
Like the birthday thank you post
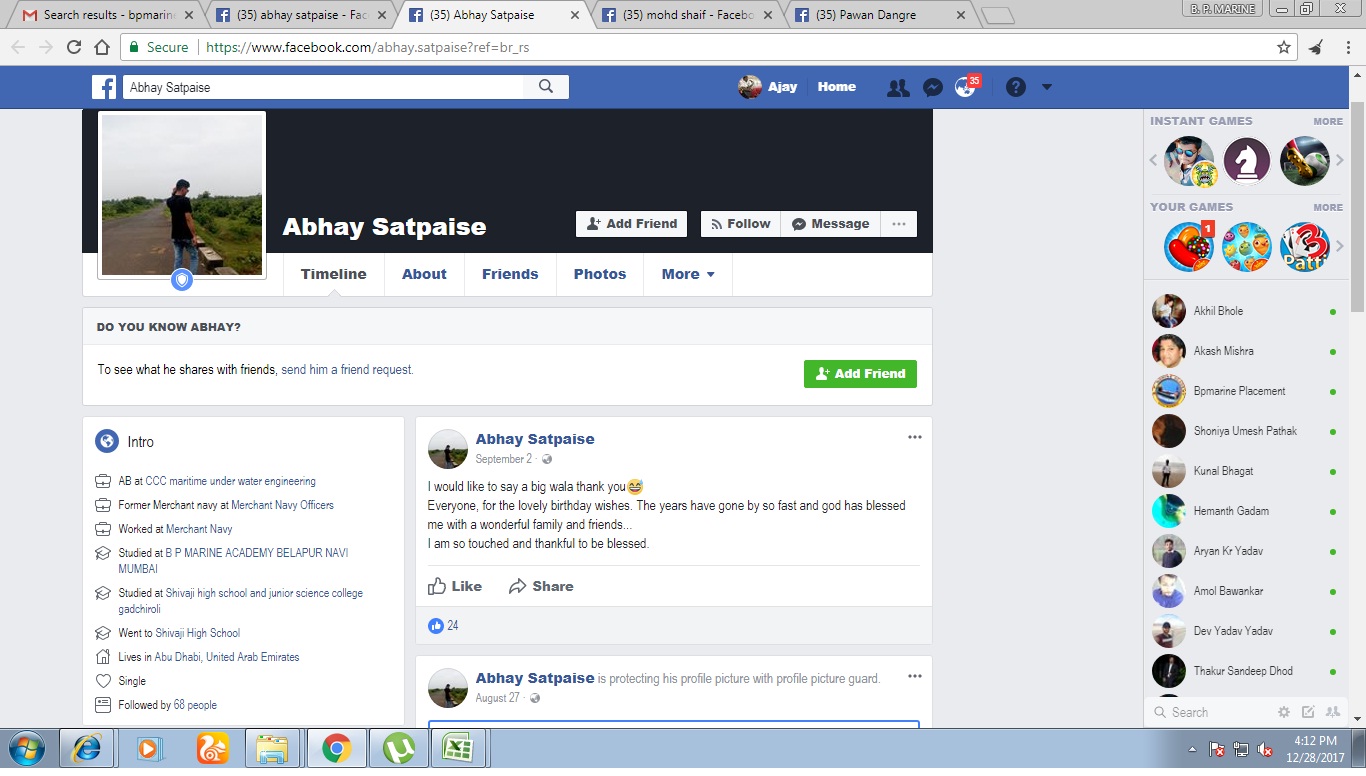coord(455,586)
